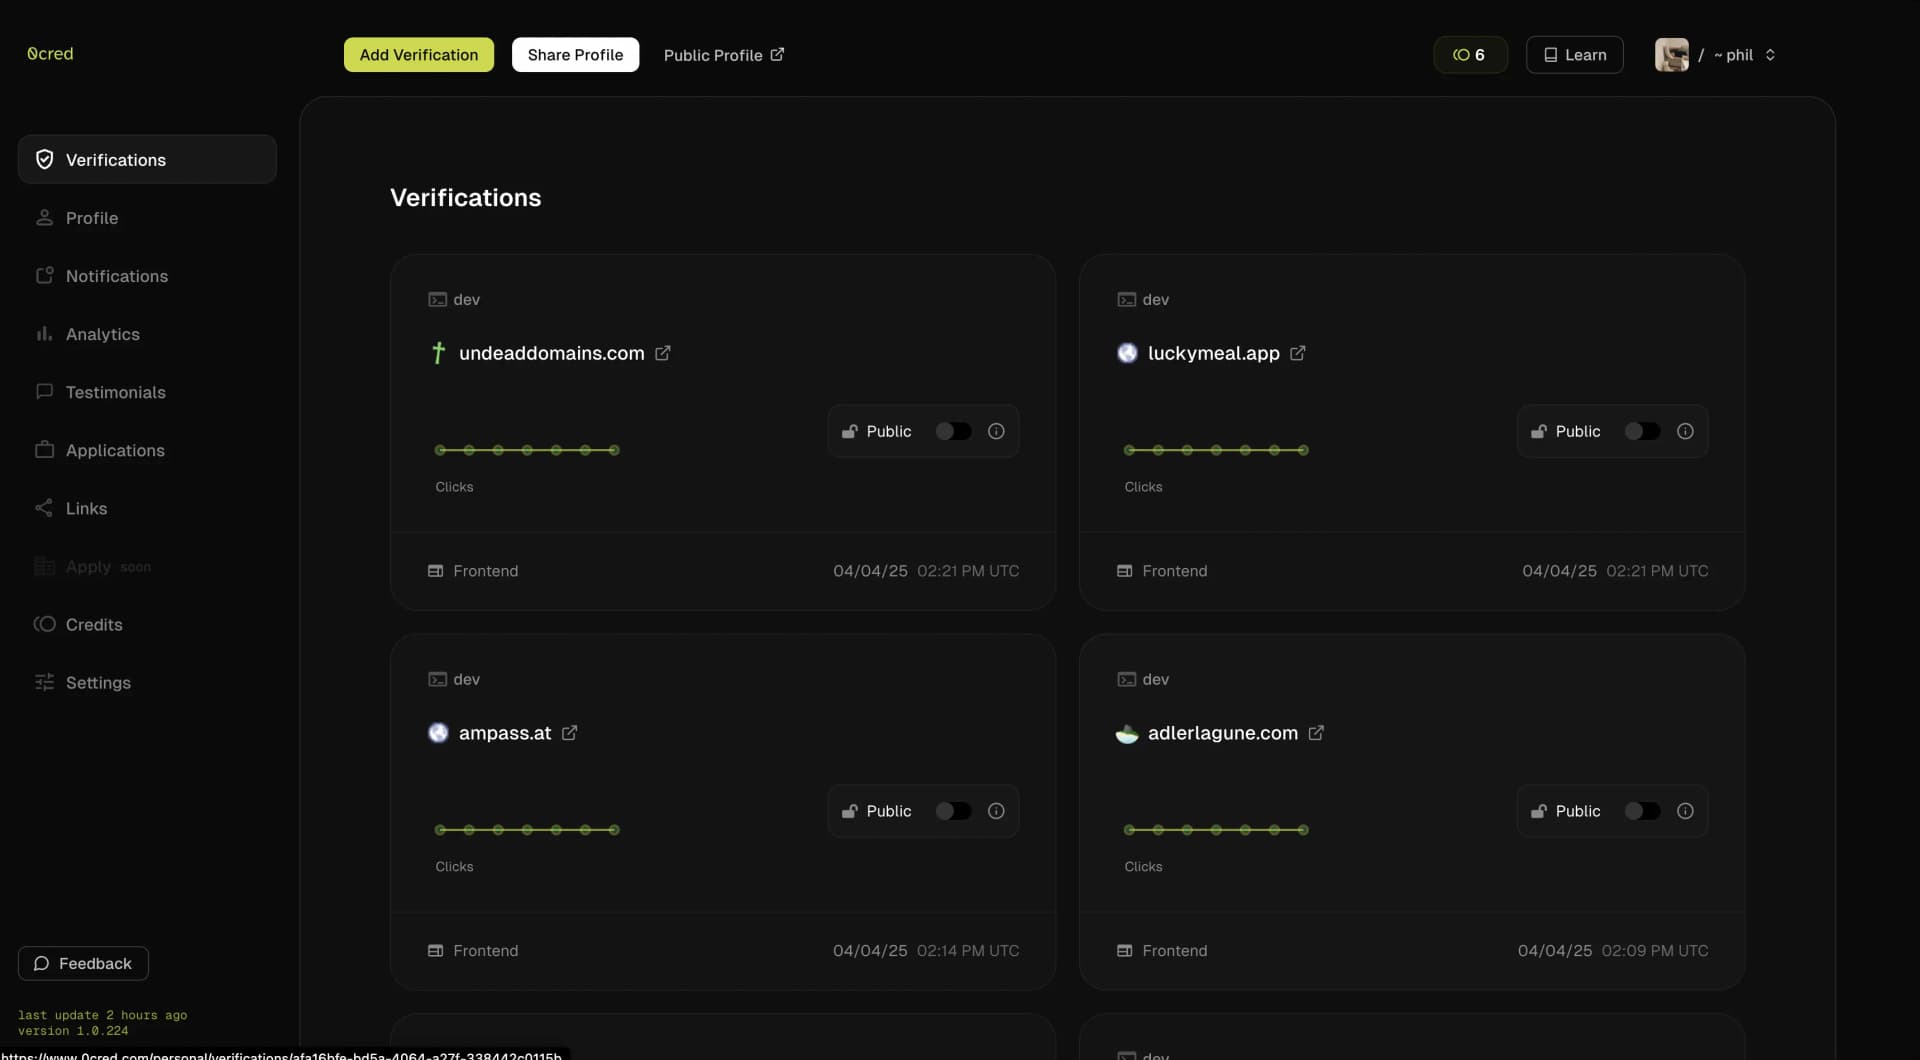Click the info icon beside luckymeal.app Public toggle
1920x1060 pixels.
(1685, 430)
